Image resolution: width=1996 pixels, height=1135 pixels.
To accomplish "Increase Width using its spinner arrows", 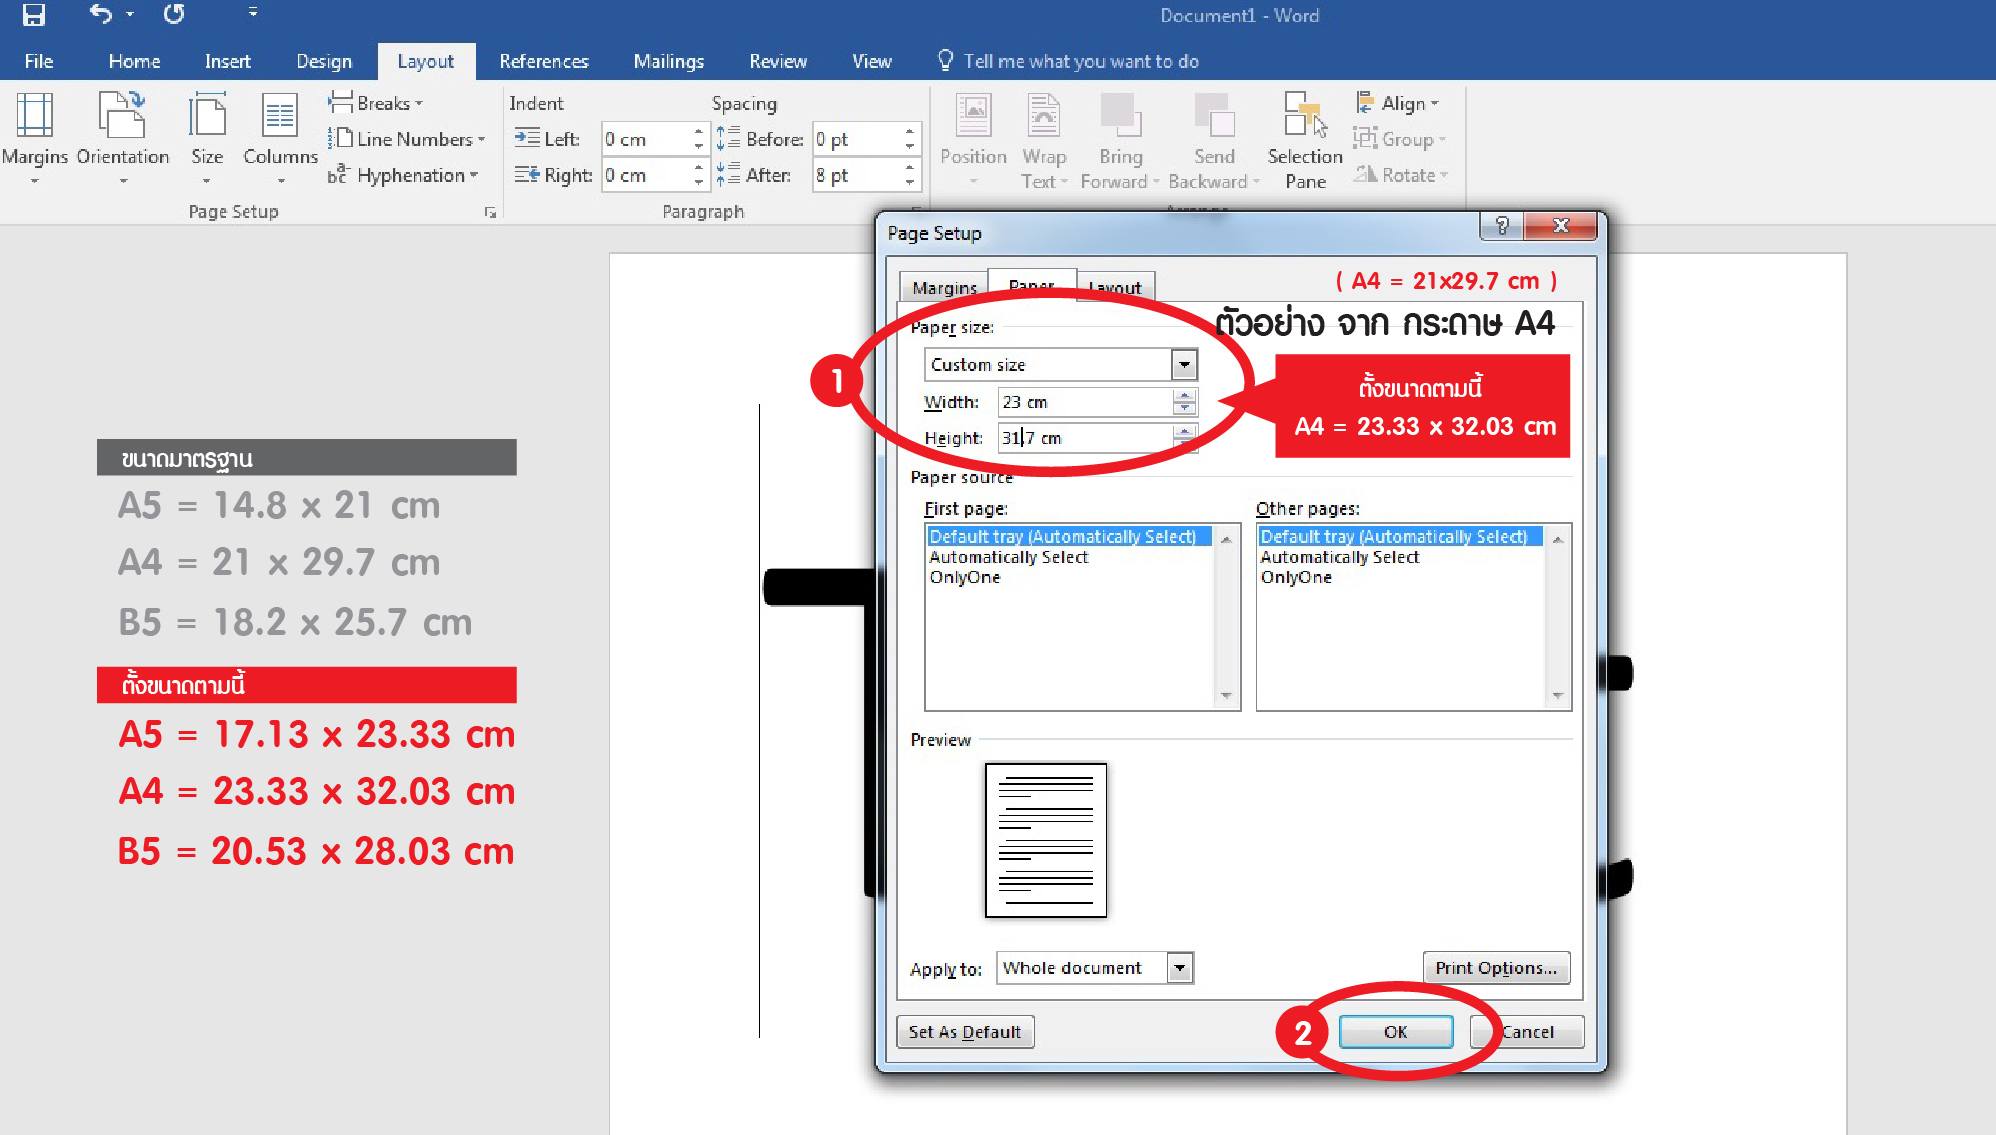I will click(x=1184, y=396).
